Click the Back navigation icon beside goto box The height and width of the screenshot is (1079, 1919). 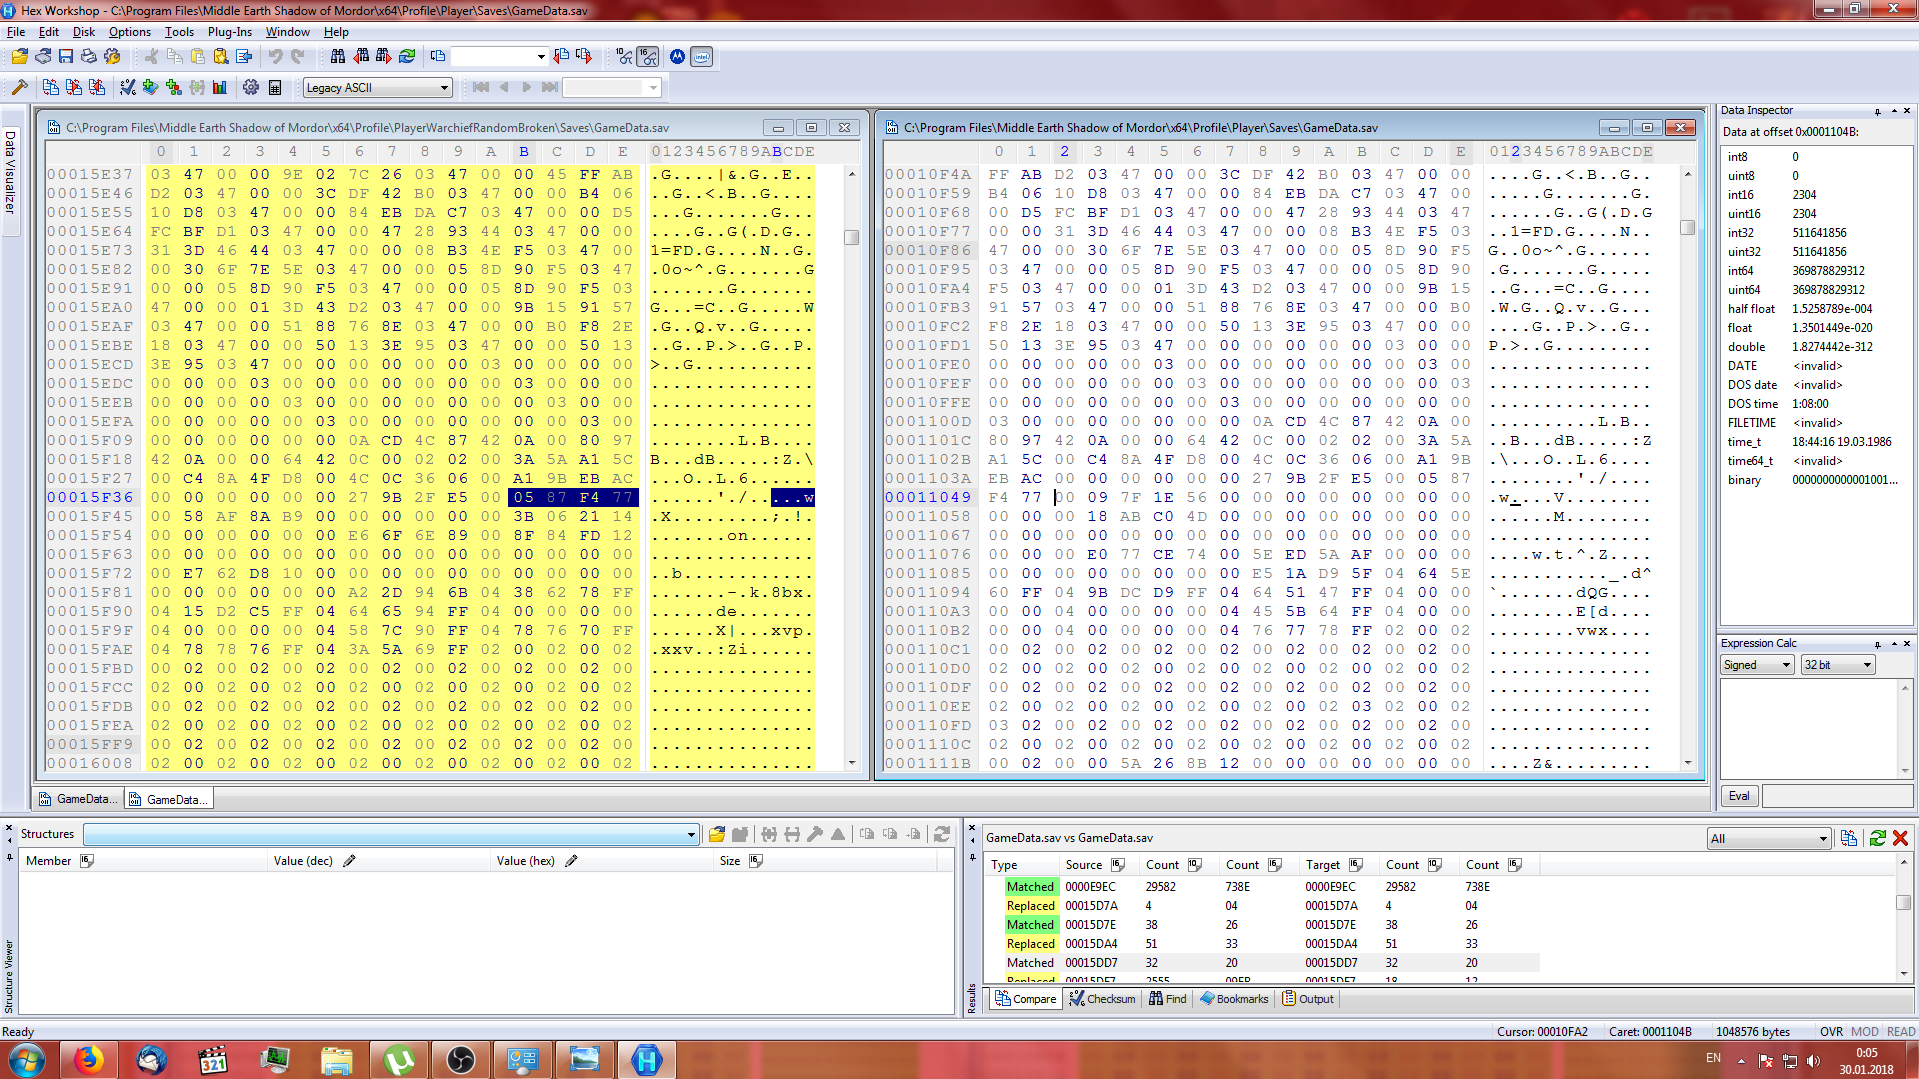pyautogui.click(x=562, y=57)
